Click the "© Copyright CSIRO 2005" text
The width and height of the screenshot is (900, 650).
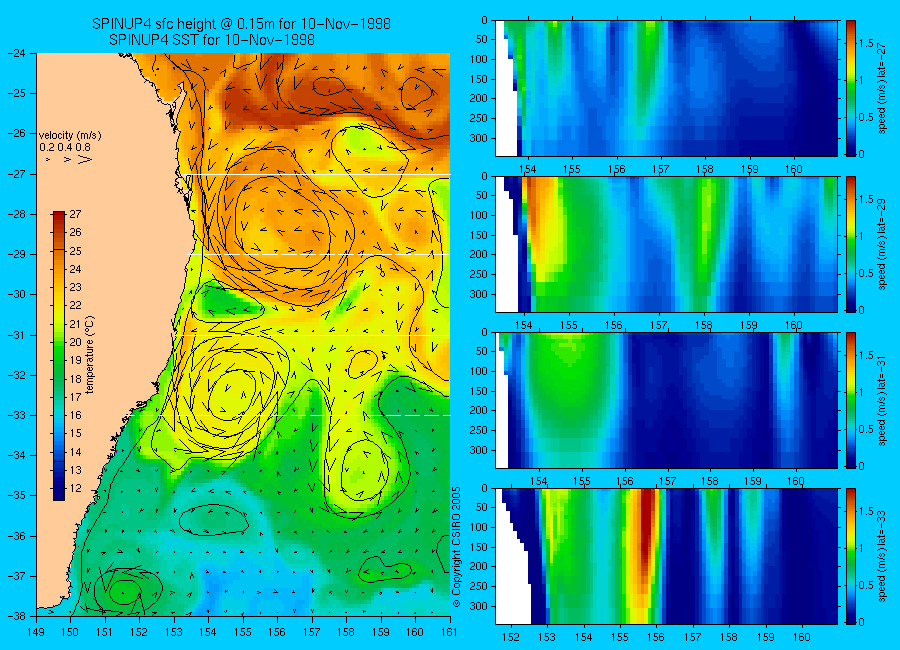pyautogui.click(x=456, y=547)
